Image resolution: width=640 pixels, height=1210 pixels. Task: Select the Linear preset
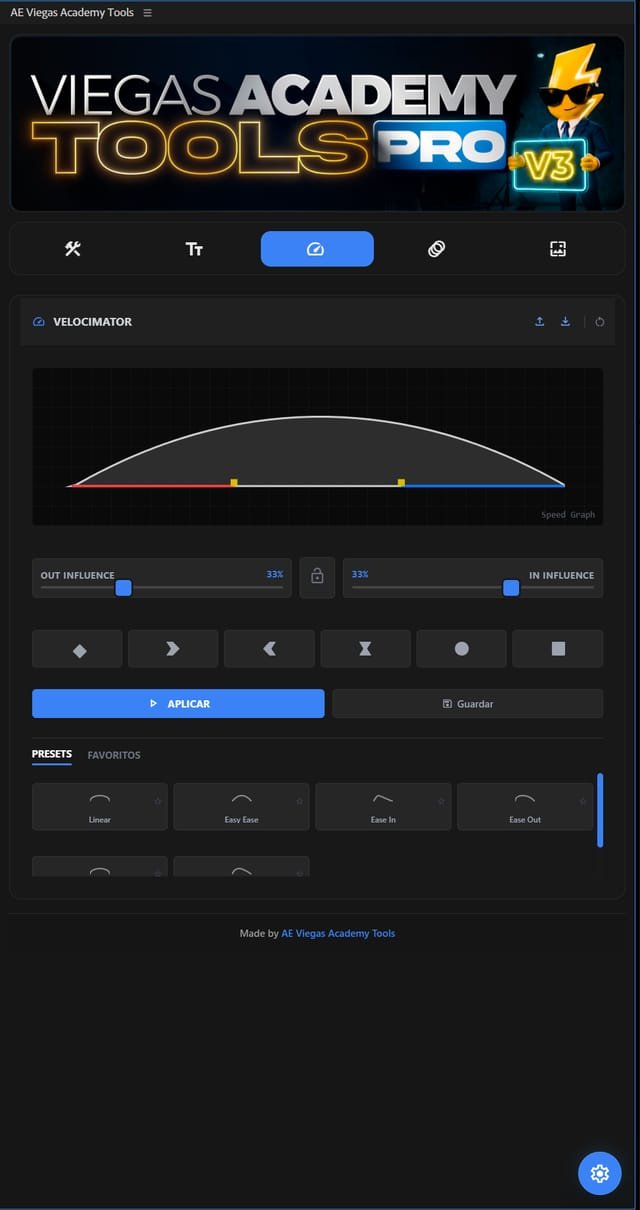coord(99,807)
